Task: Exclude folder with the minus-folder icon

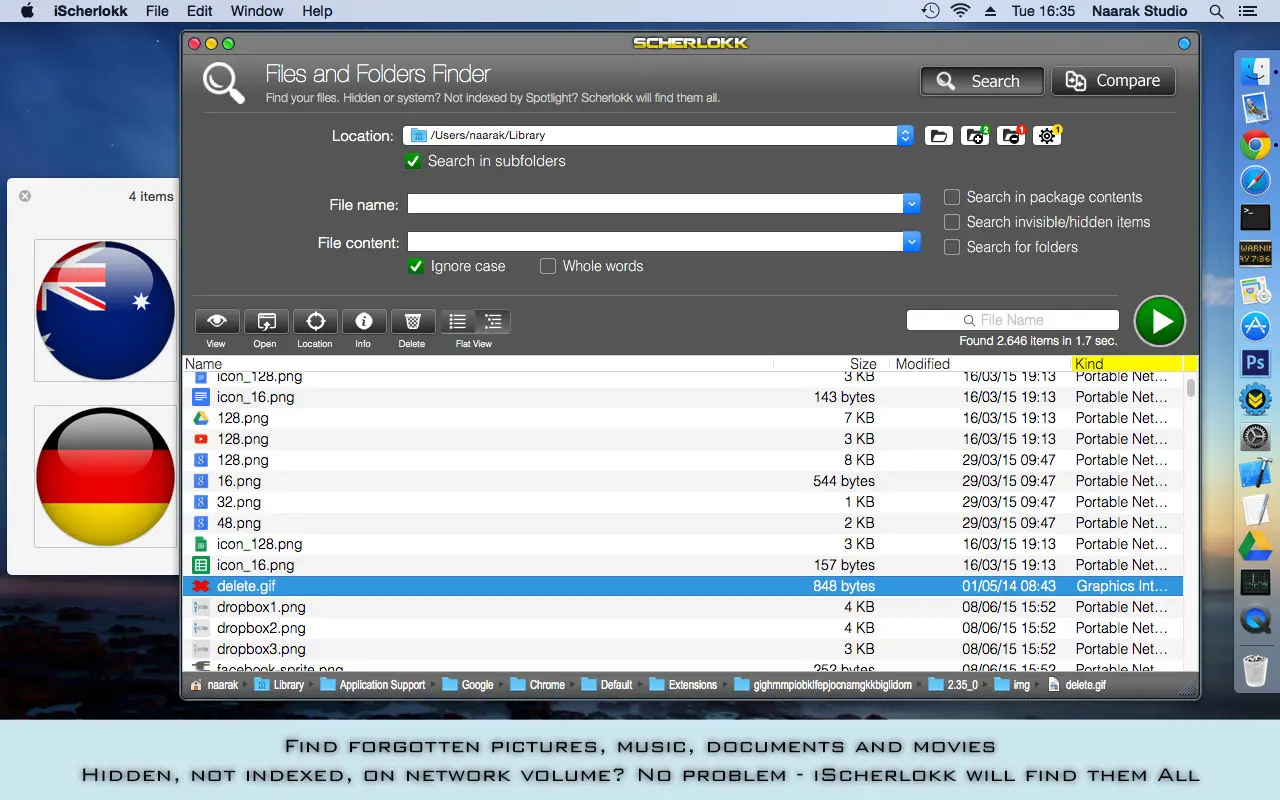Action: point(1011,136)
